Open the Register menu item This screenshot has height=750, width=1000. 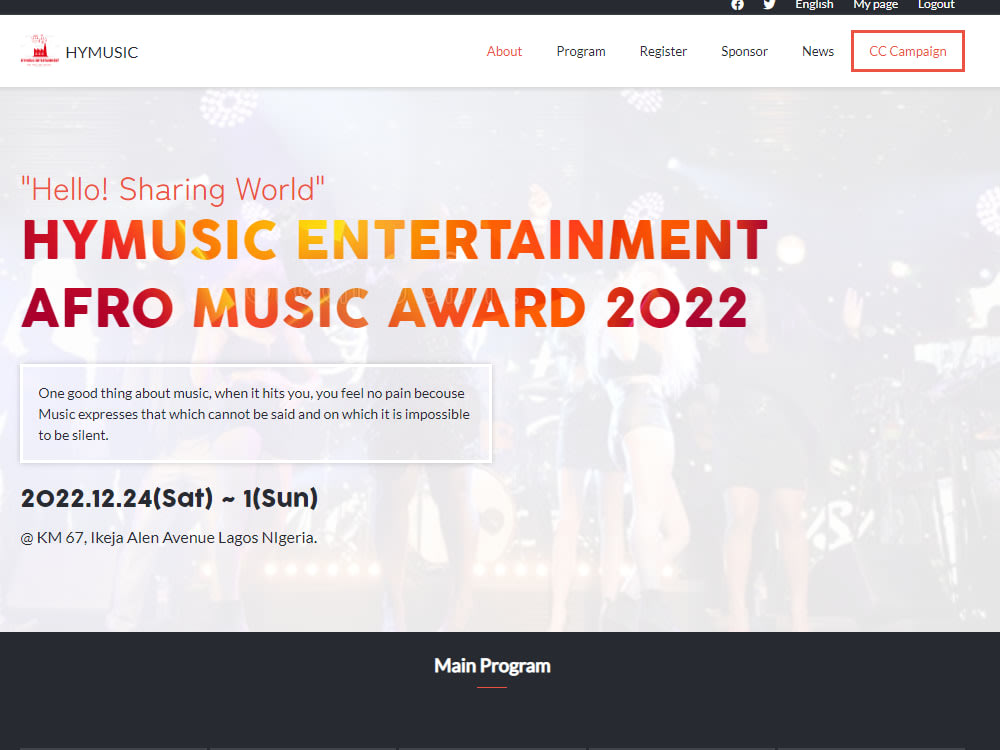663,51
